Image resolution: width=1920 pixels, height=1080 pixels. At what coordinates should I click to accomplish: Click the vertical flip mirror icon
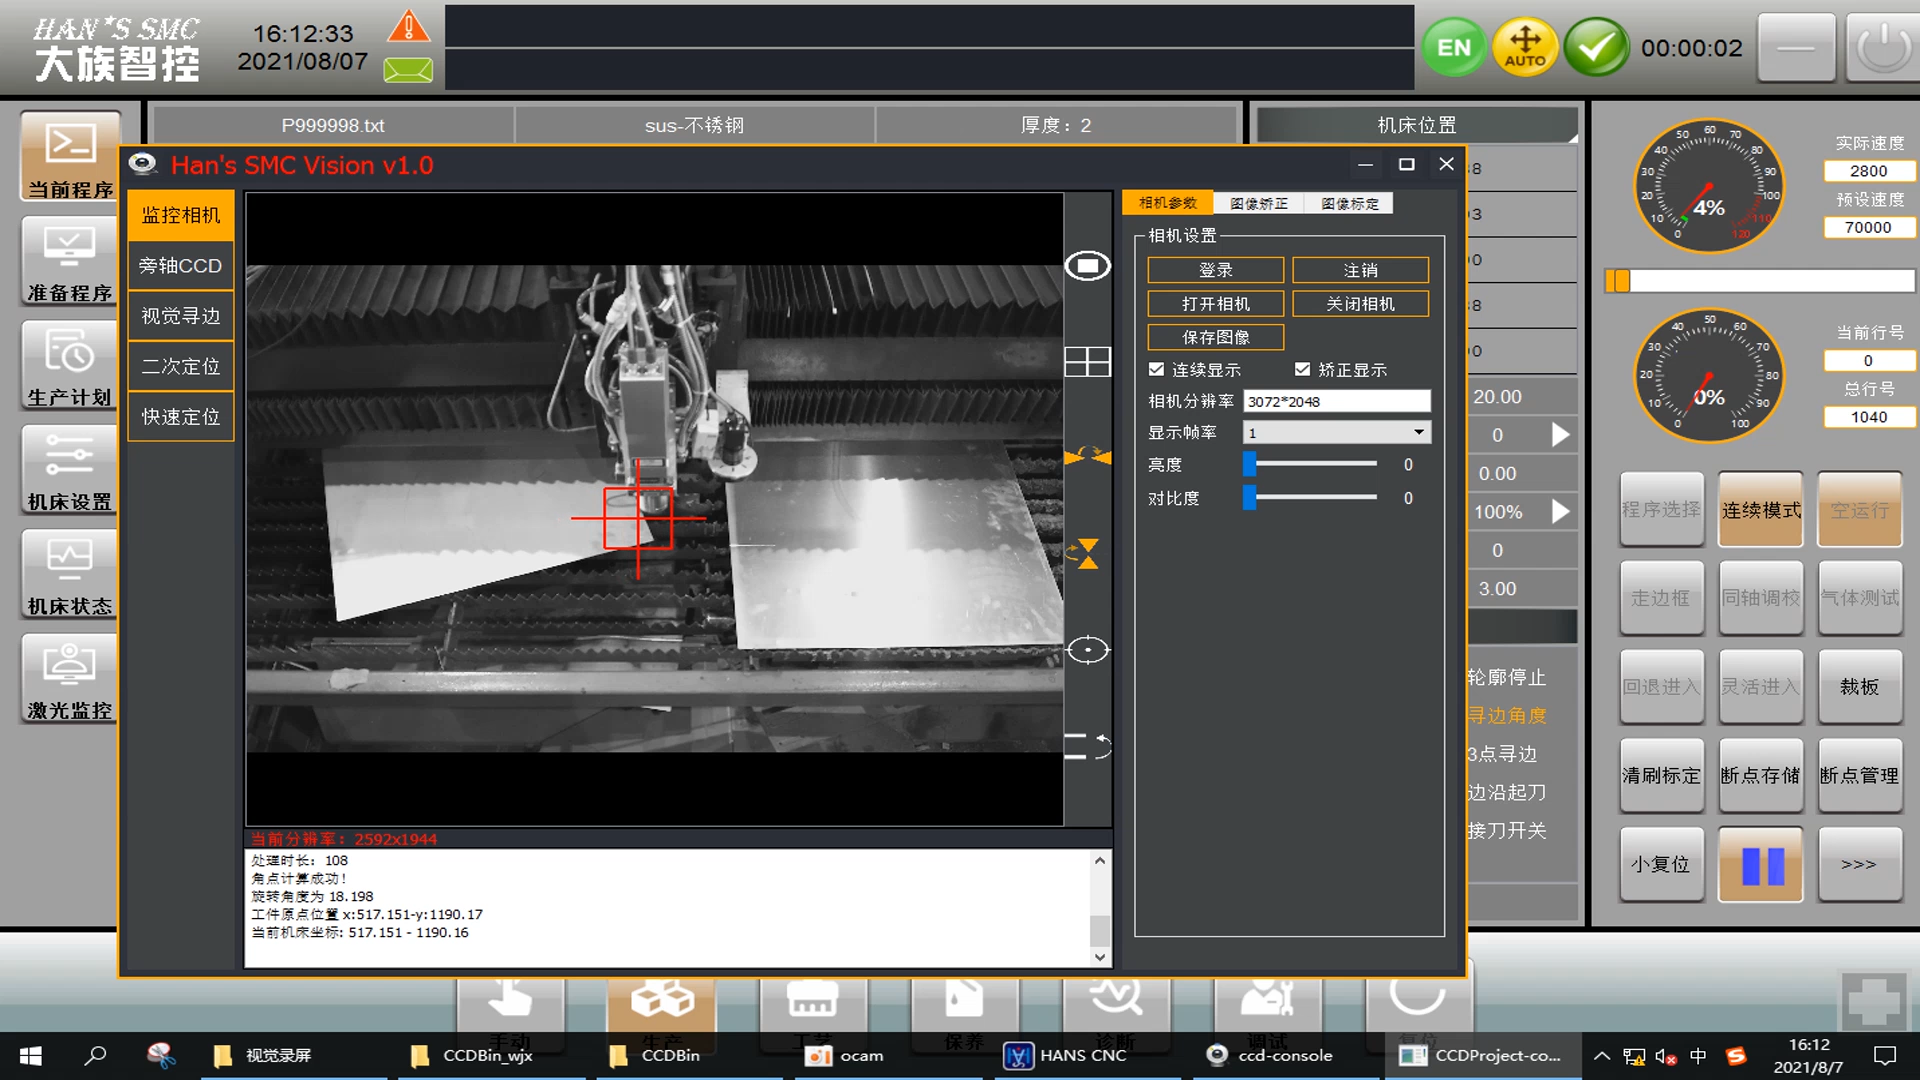click(x=1087, y=553)
